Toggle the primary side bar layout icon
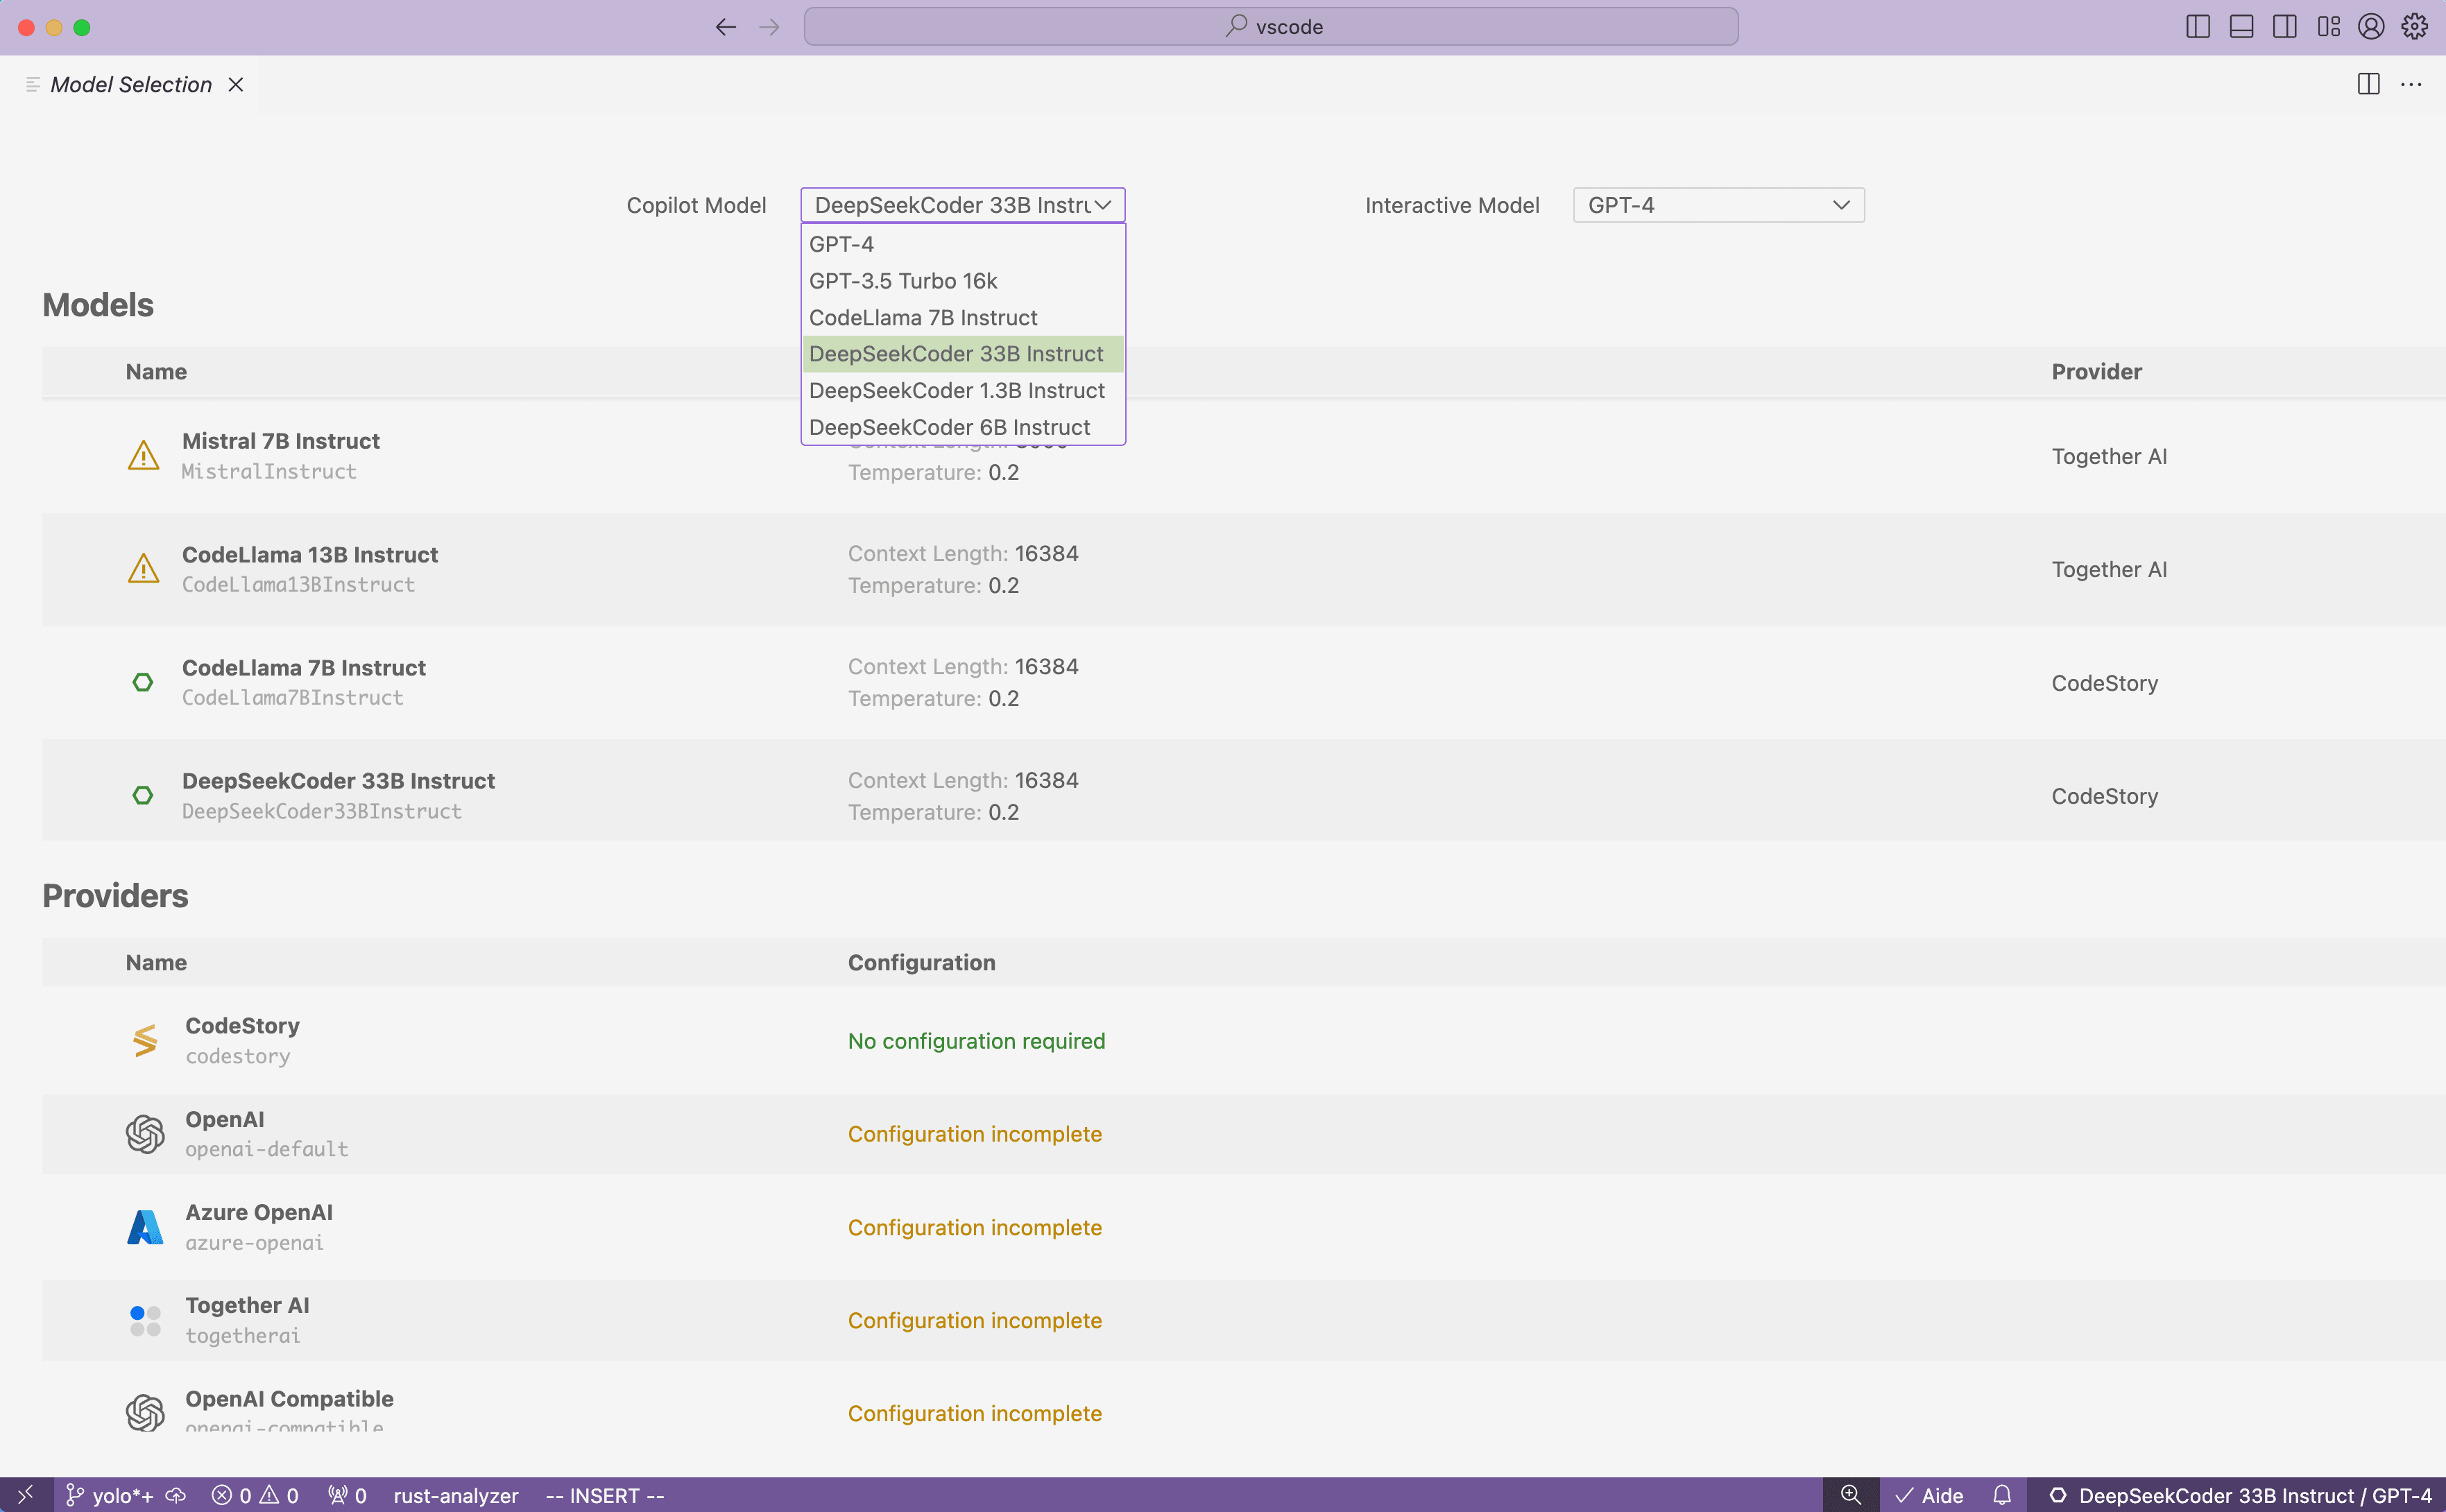Screen dimensions: 2446x1512 2198,27
